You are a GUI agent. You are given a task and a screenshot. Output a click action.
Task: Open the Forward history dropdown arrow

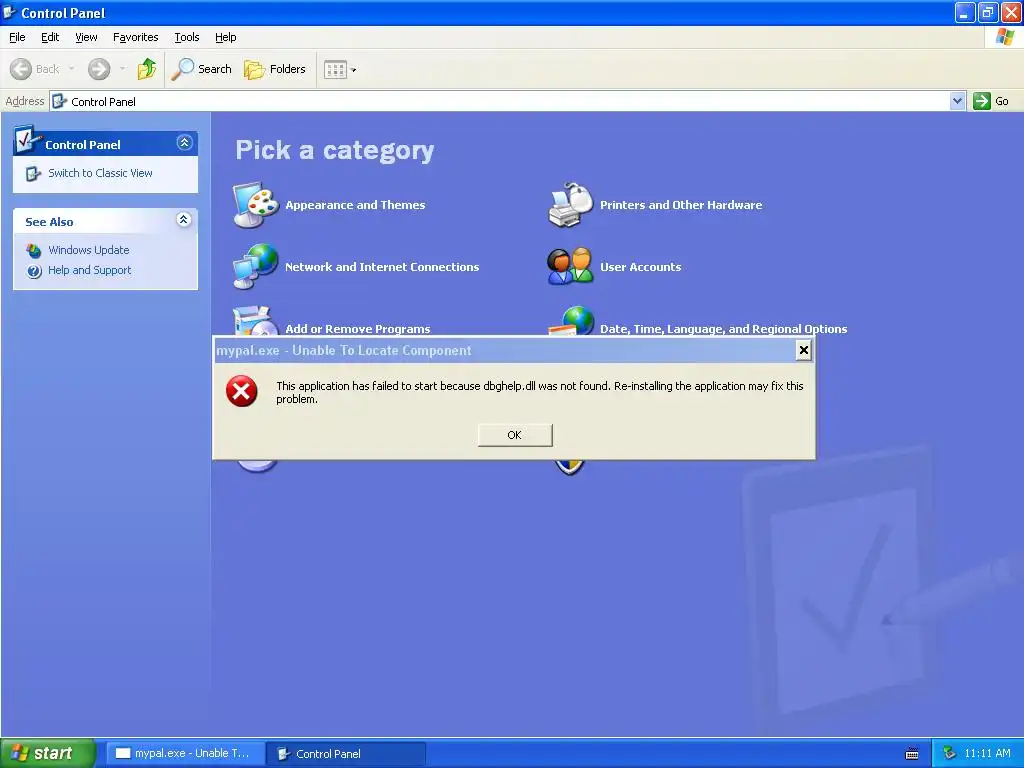click(122, 69)
